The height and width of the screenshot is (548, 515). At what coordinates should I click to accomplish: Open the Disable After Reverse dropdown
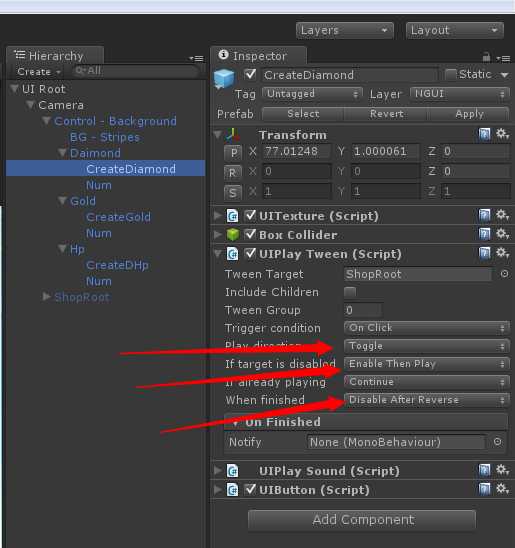(x=427, y=400)
